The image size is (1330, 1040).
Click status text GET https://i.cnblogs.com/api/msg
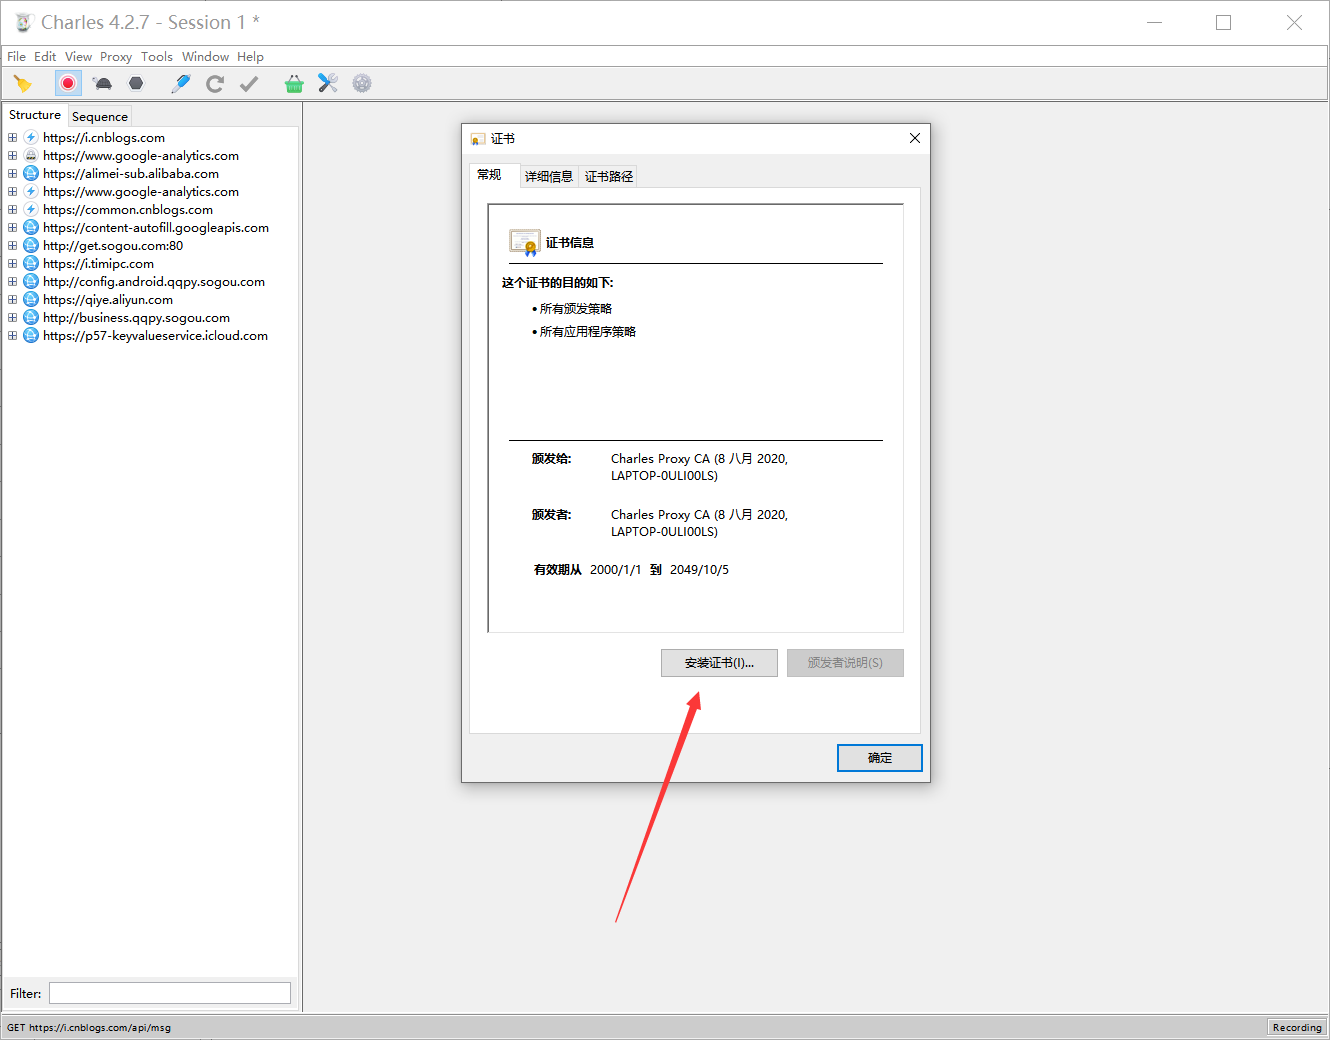click(89, 1027)
